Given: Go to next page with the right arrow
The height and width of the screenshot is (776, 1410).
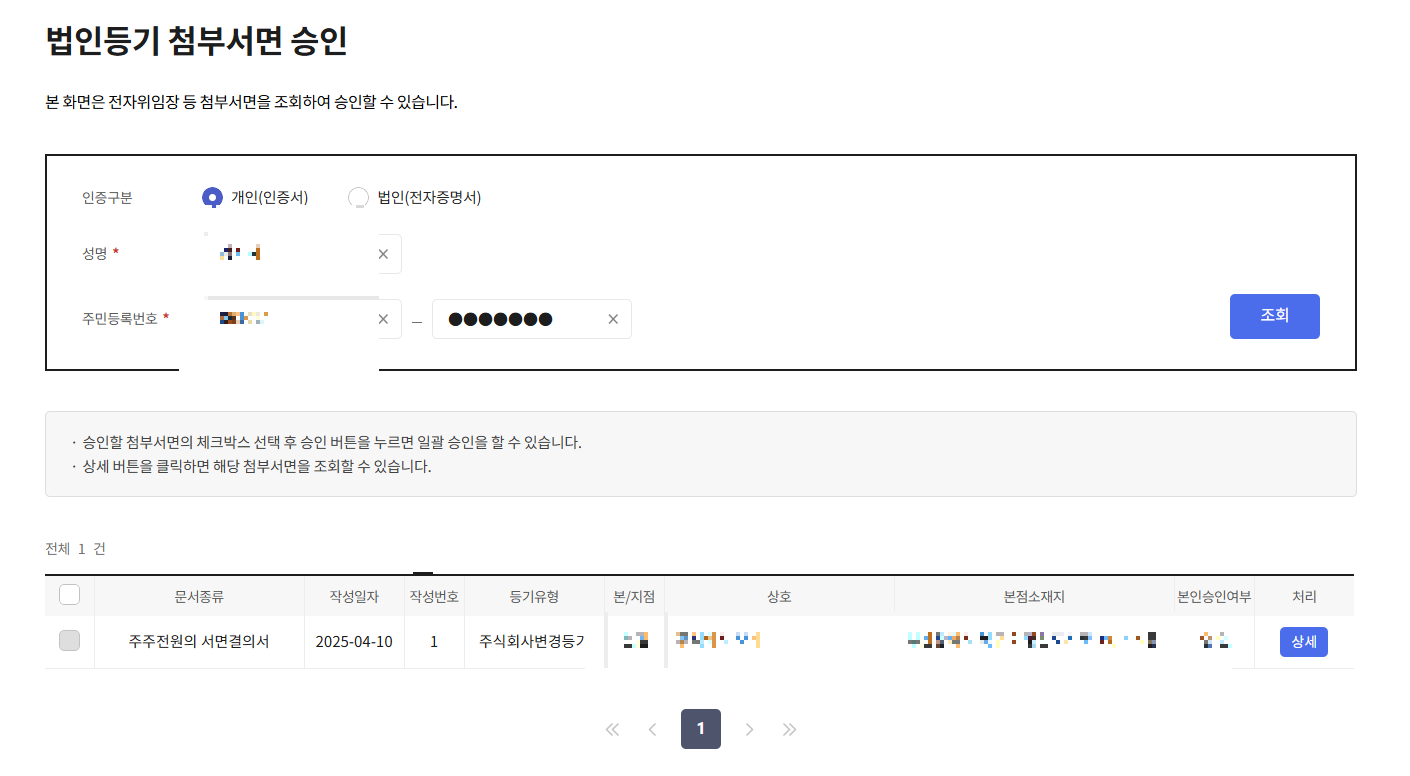Looking at the screenshot, I should coord(749,729).
